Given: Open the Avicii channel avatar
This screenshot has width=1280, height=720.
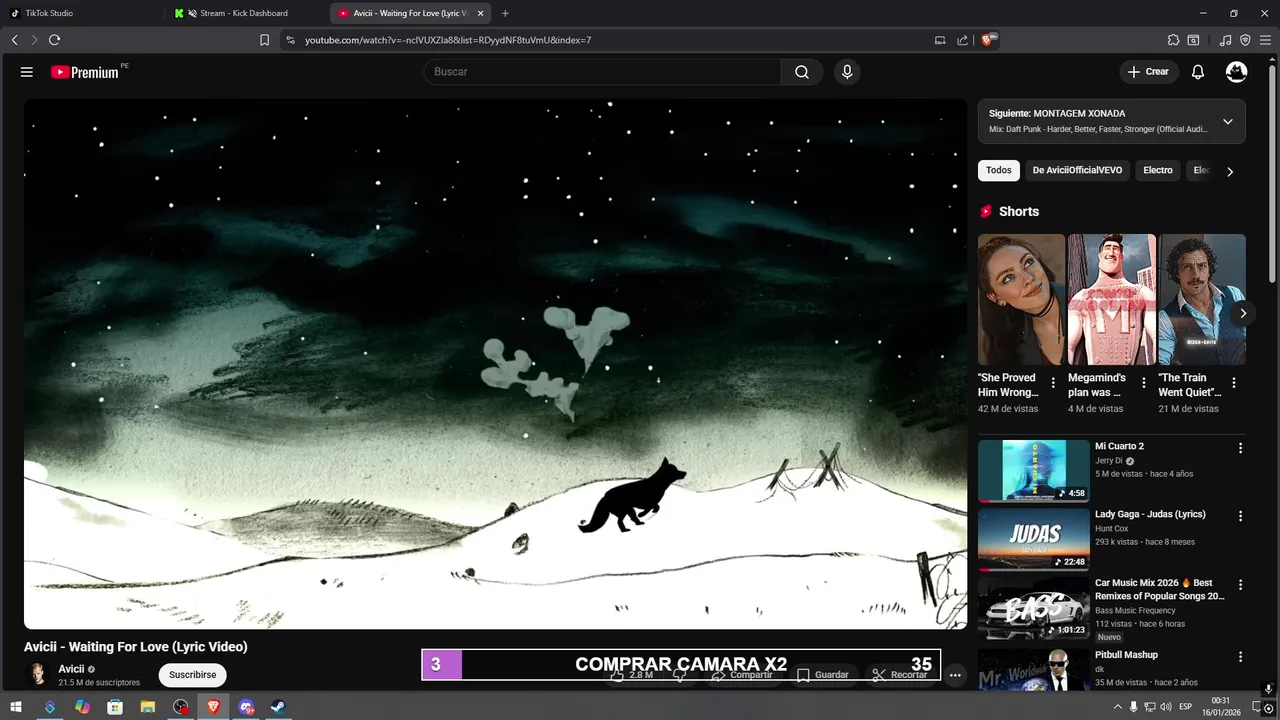Looking at the screenshot, I should click(38, 675).
